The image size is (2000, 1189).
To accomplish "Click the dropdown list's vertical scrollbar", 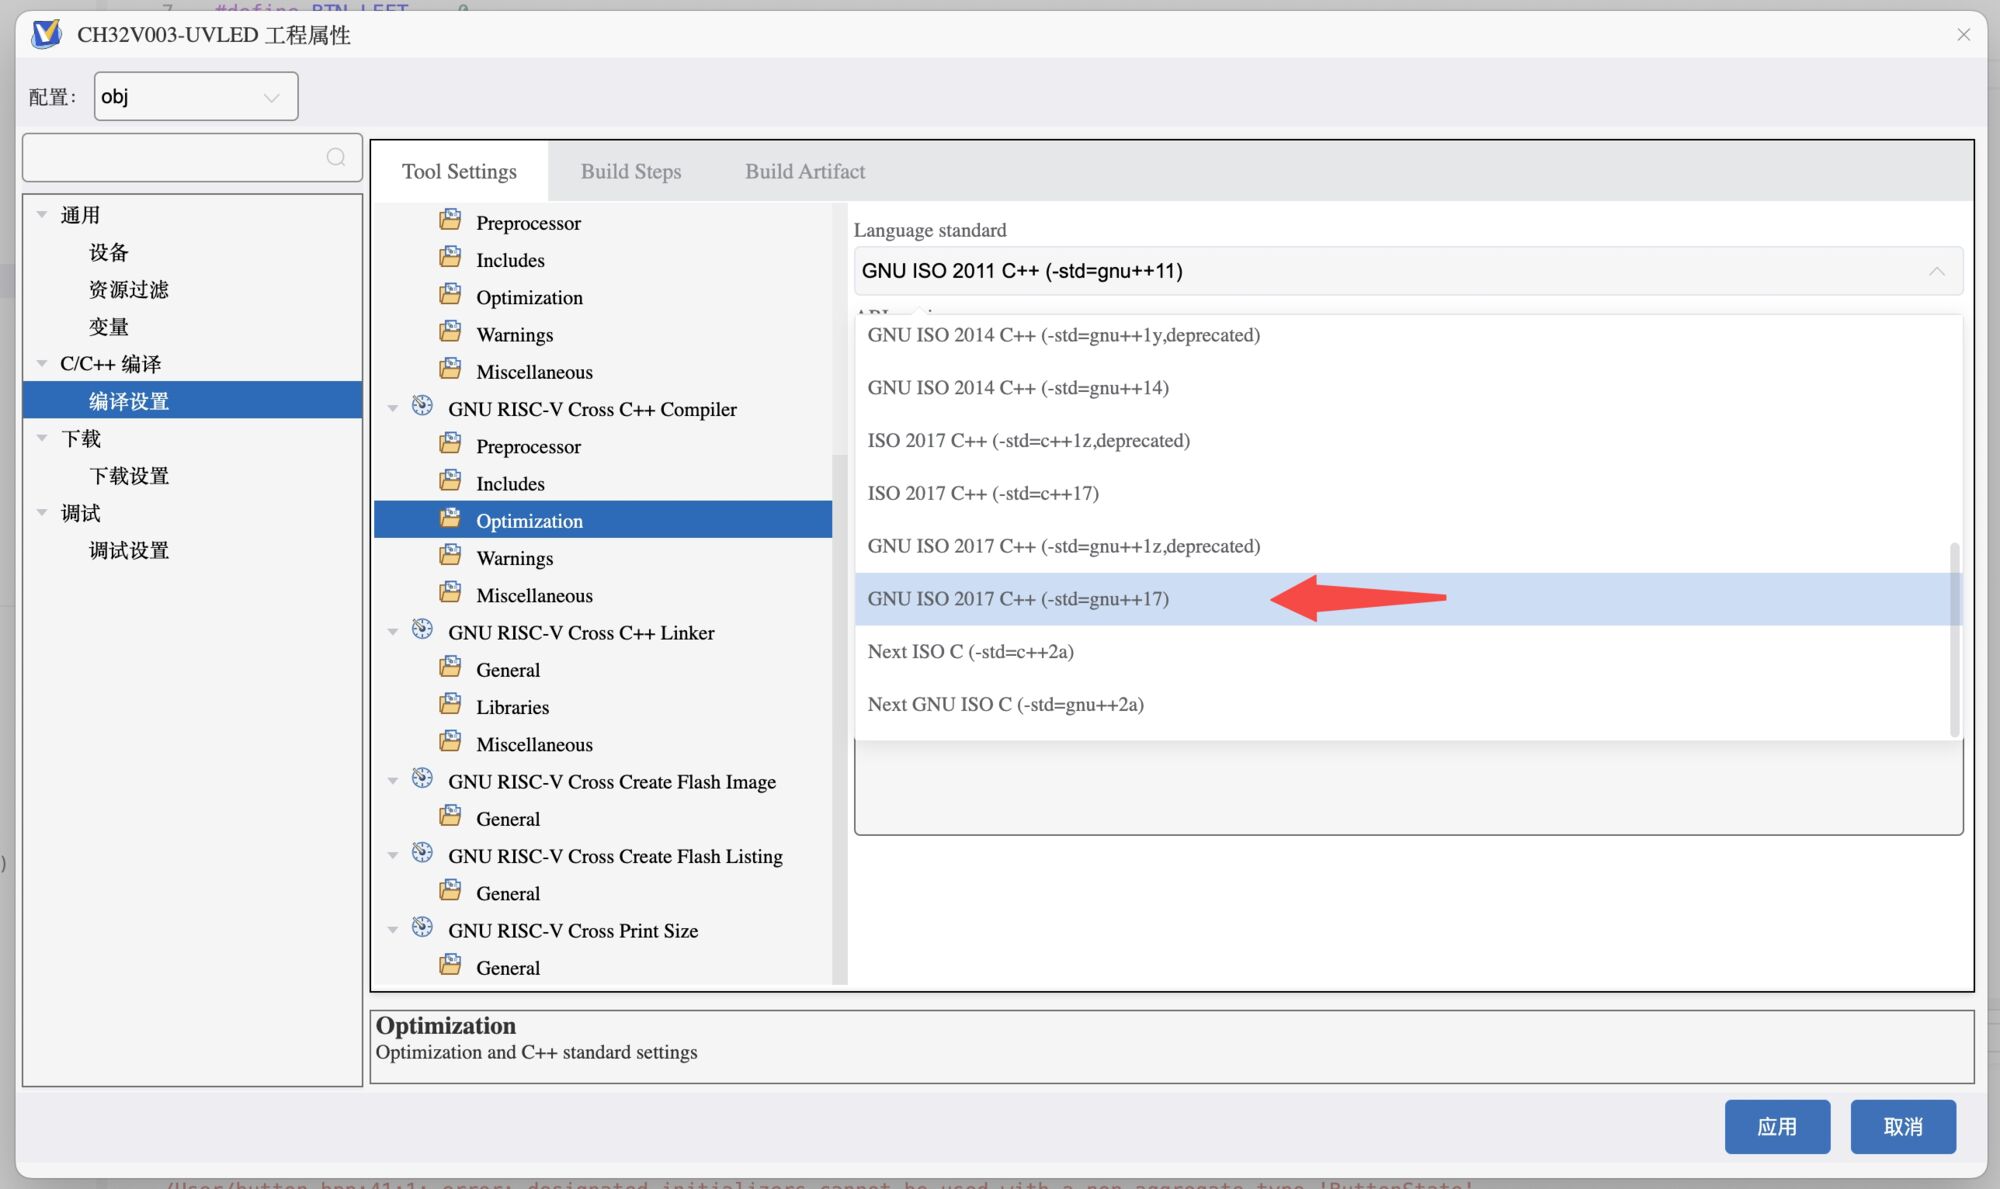I will [x=1955, y=640].
